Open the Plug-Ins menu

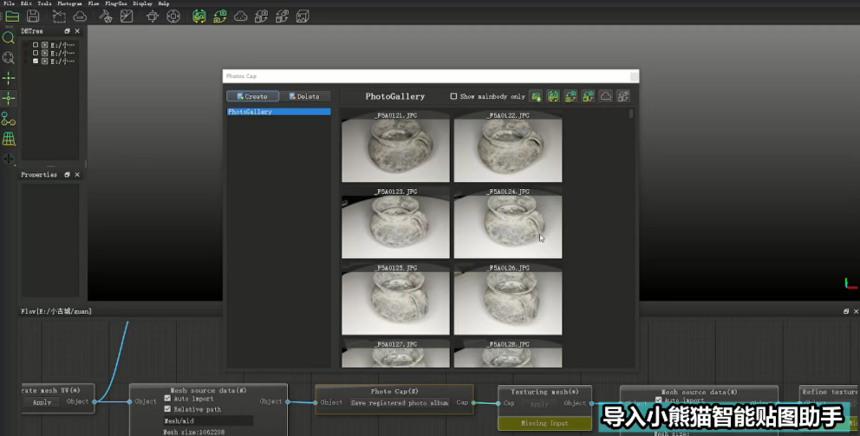click(116, 3)
